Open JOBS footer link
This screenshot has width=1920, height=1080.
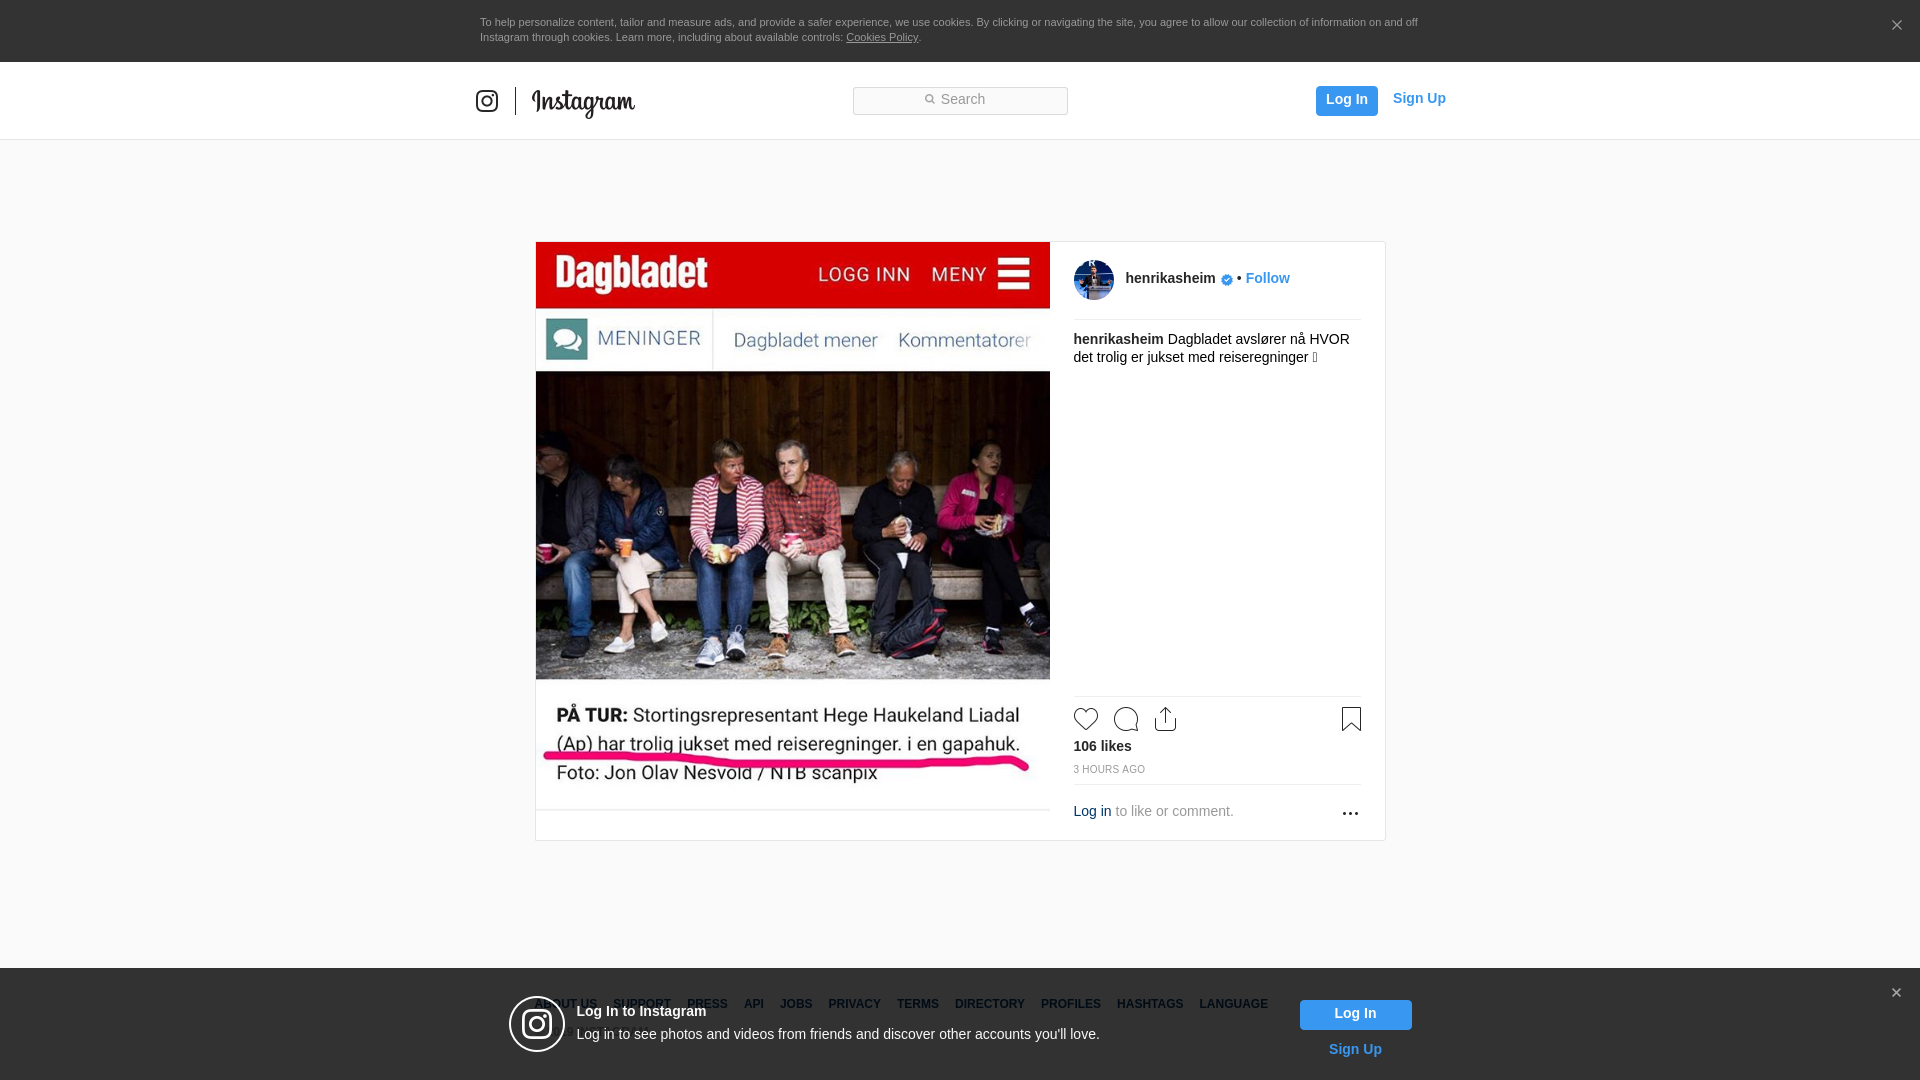tap(796, 1004)
